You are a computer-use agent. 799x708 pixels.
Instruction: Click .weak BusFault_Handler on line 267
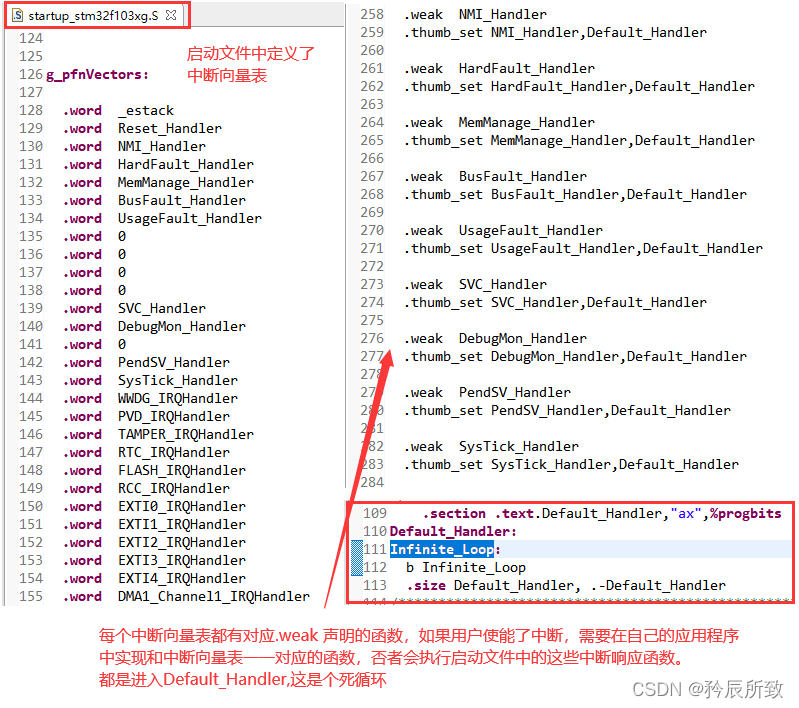[x=495, y=177]
